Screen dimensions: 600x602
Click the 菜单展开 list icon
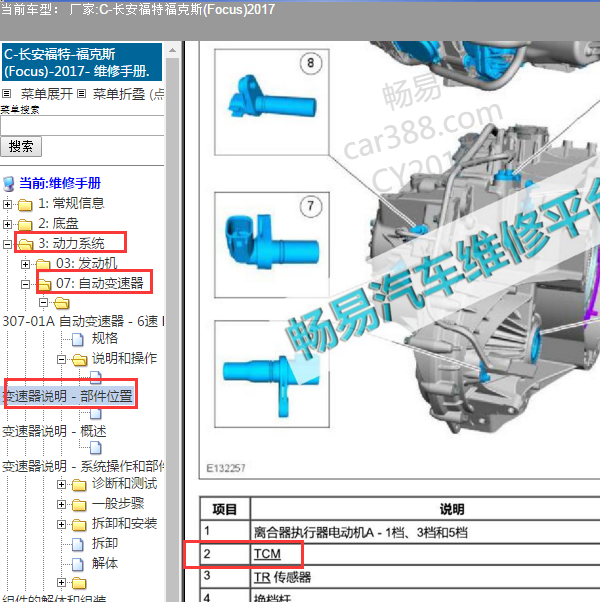coord(7,93)
